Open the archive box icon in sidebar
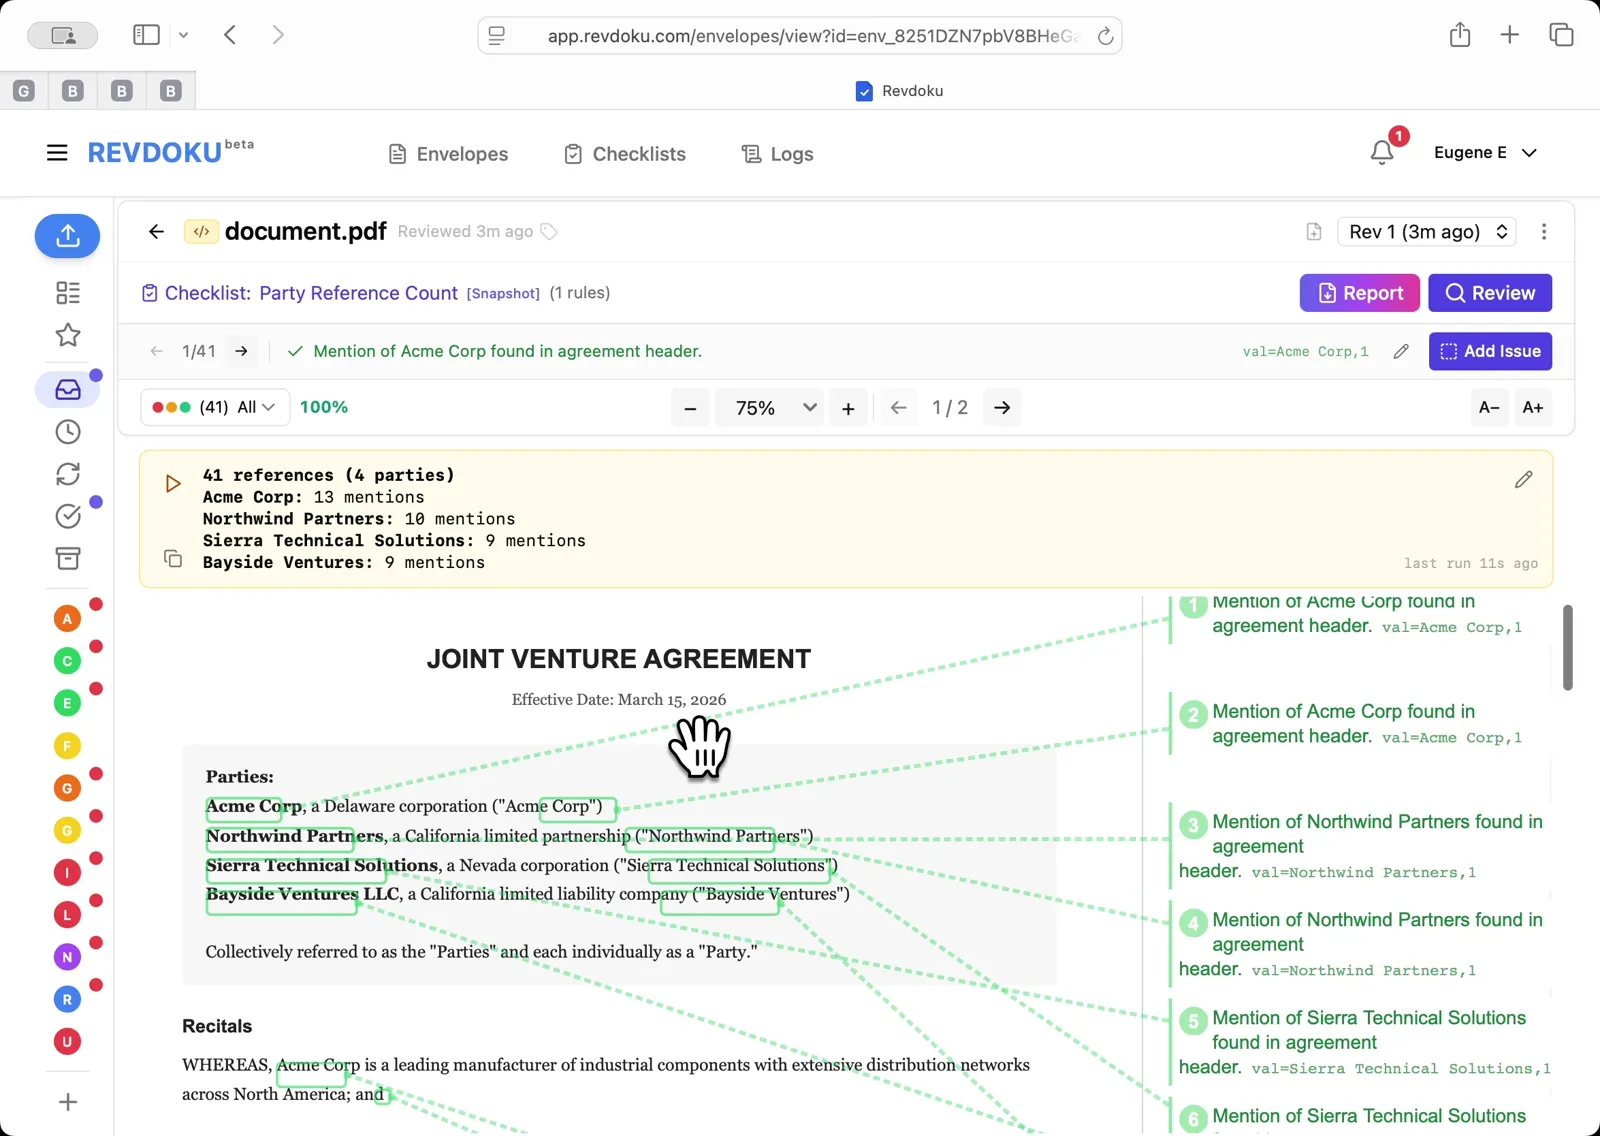This screenshot has width=1600, height=1136. 67,558
